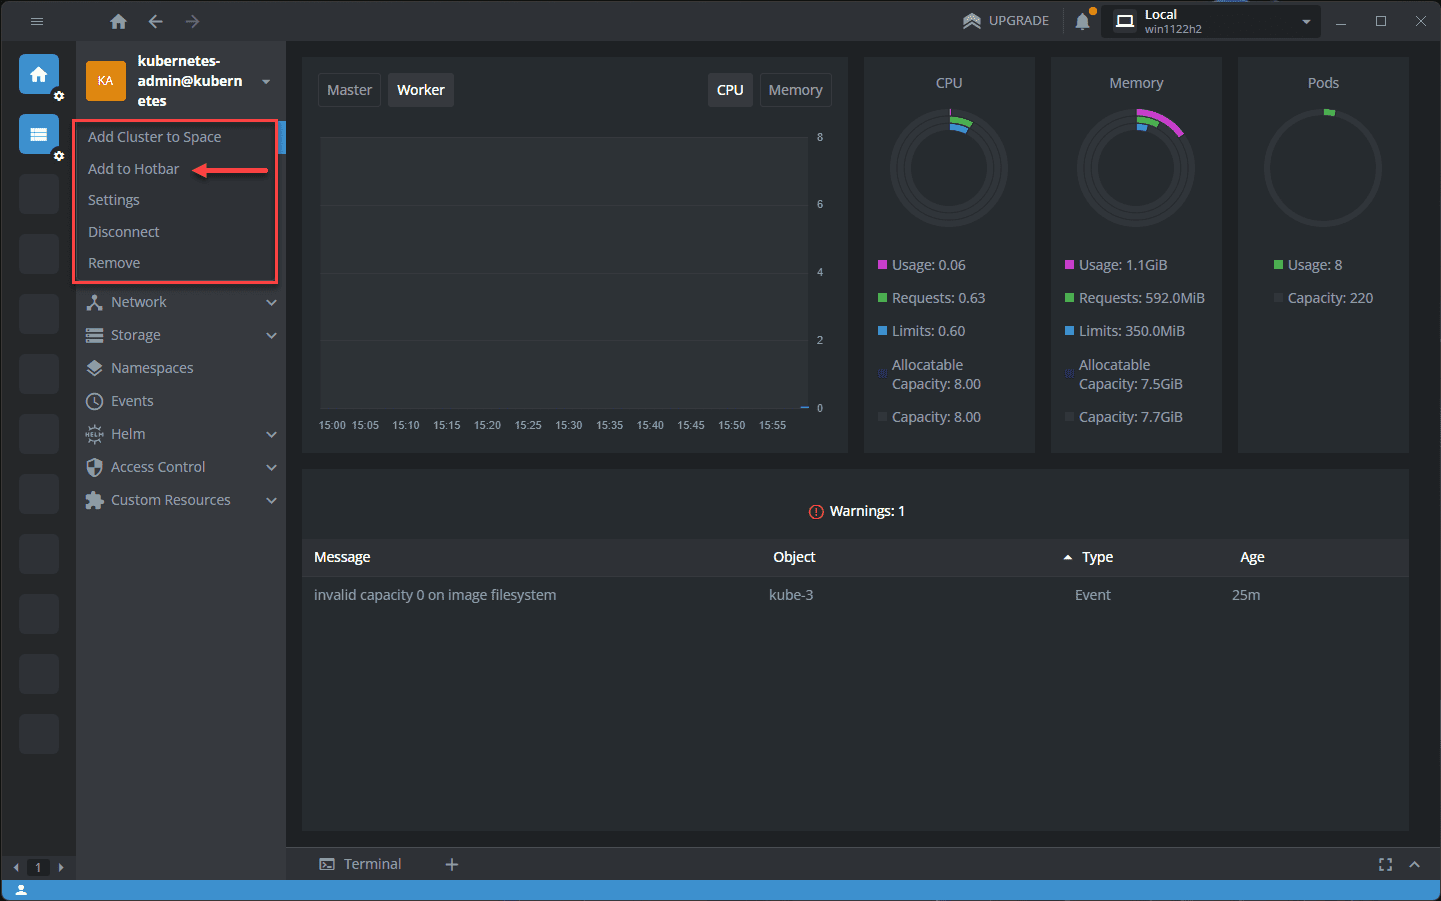This screenshot has height=901, width=1441.
Task: Toggle the Pods Capacity: 220 legend entry
Action: coord(1324,298)
